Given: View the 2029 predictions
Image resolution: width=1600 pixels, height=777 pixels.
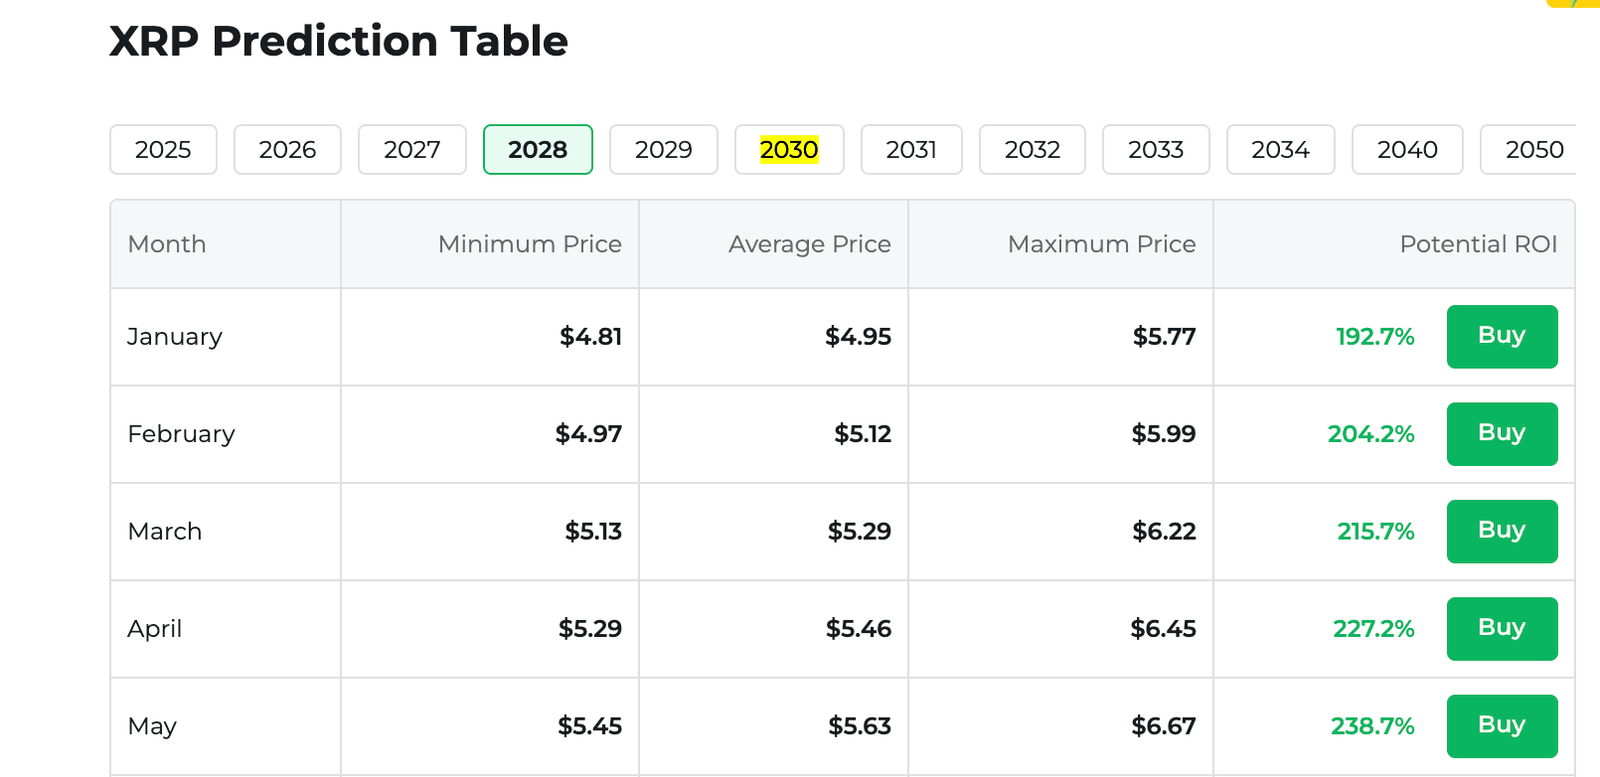Looking at the screenshot, I should click(663, 149).
